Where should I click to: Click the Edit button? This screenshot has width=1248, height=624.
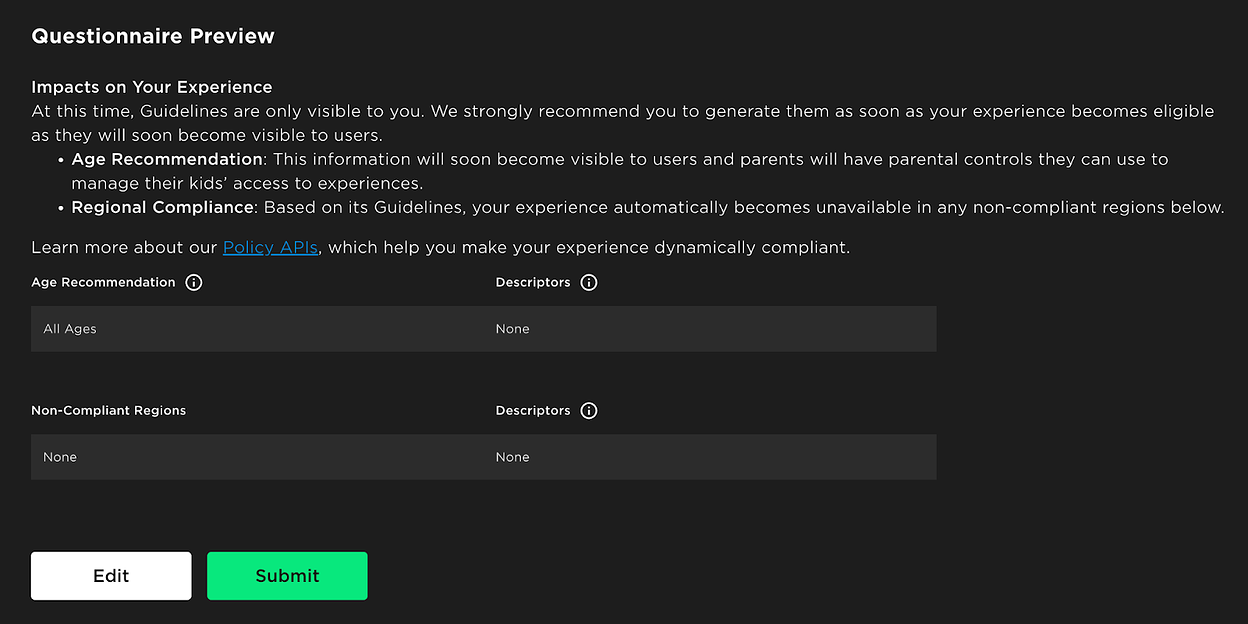[110, 576]
